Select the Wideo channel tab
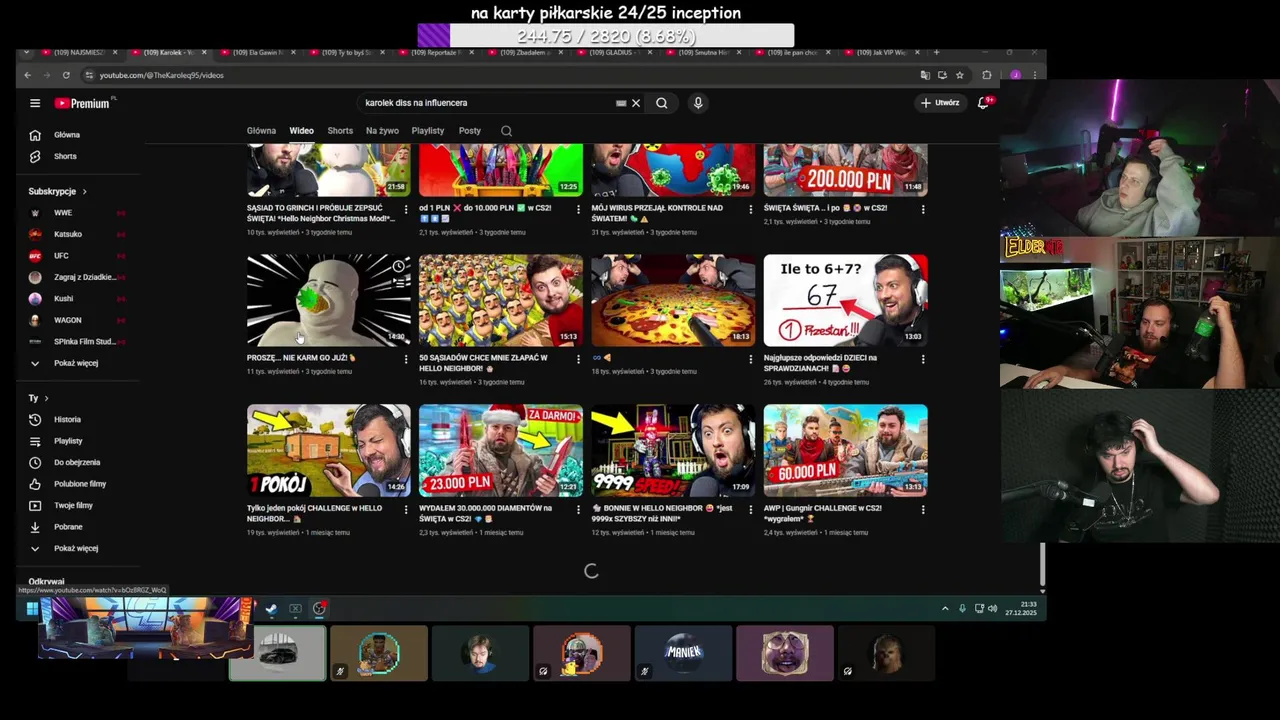 tap(301, 131)
